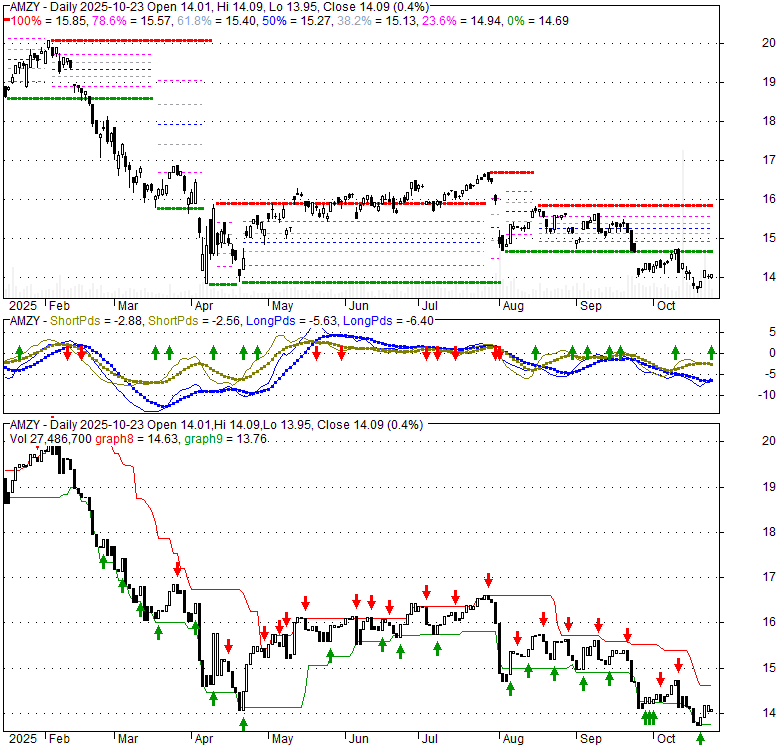Click the '18' price tick on the graph8/graph9 chart axis
The height and width of the screenshot is (745, 780).
click(x=769, y=532)
